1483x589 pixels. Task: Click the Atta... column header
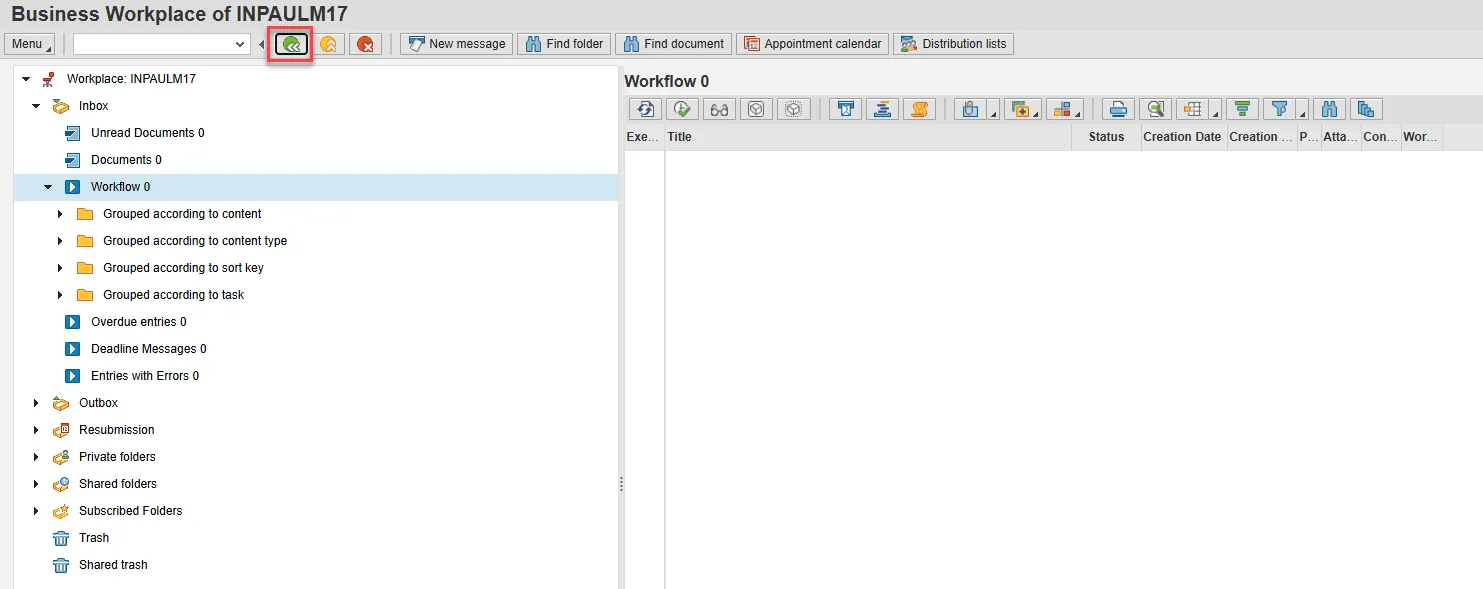pyautogui.click(x=1341, y=137)
